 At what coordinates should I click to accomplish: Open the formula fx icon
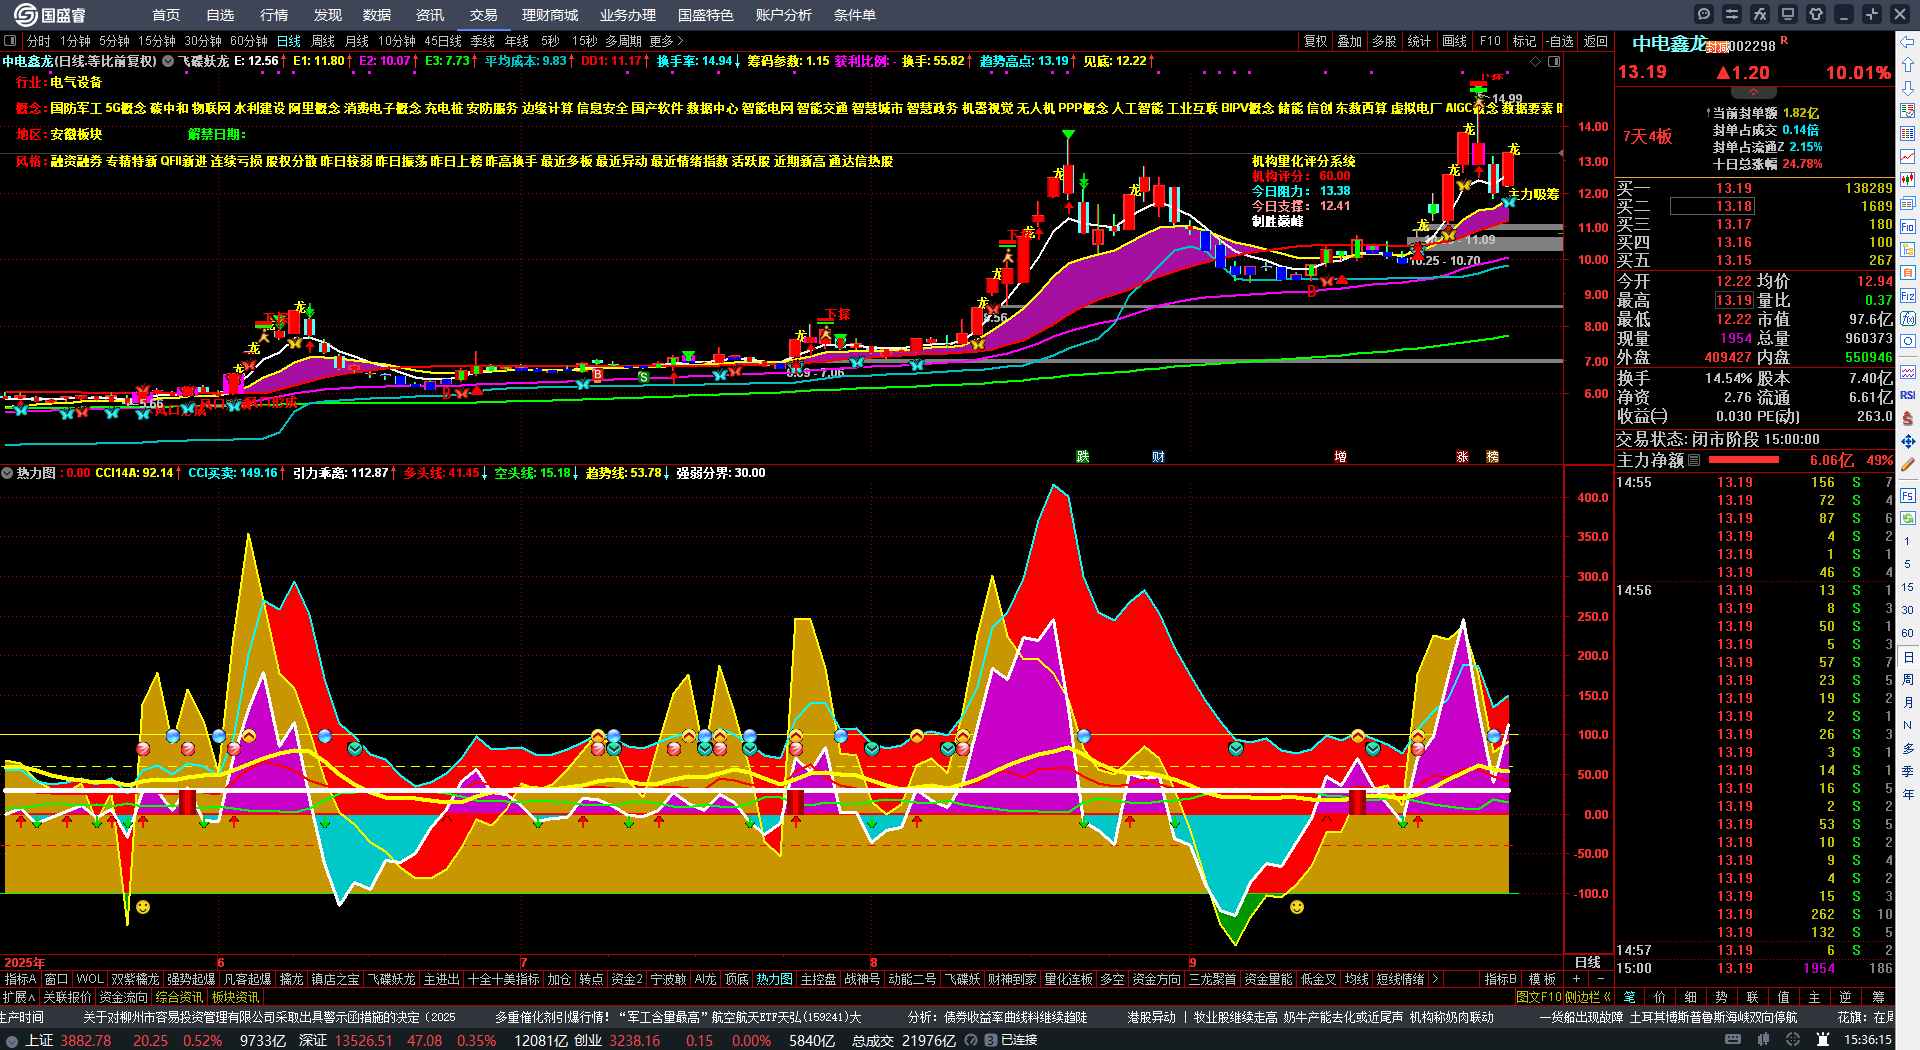click(1760, 14)
